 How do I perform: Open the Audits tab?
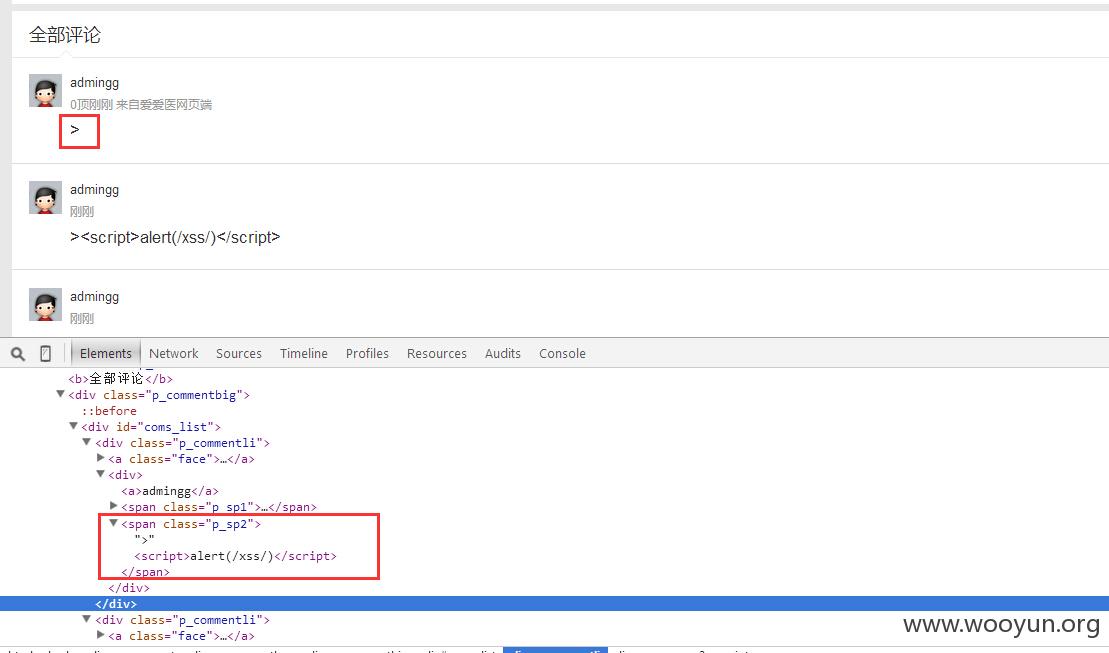502,354
